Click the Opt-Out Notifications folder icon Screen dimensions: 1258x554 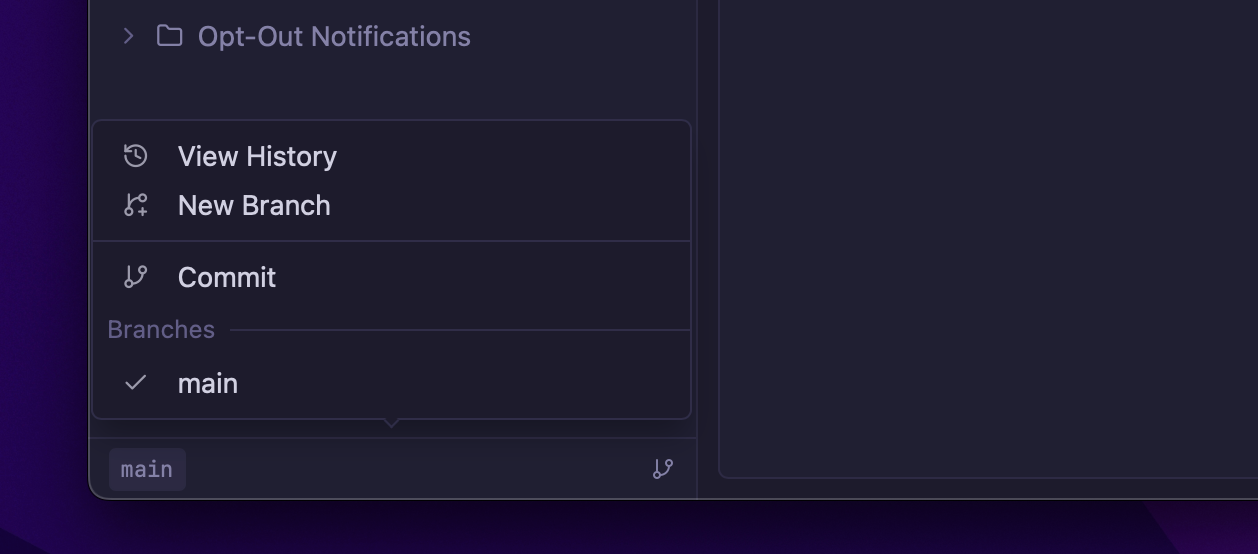[169, 37]
